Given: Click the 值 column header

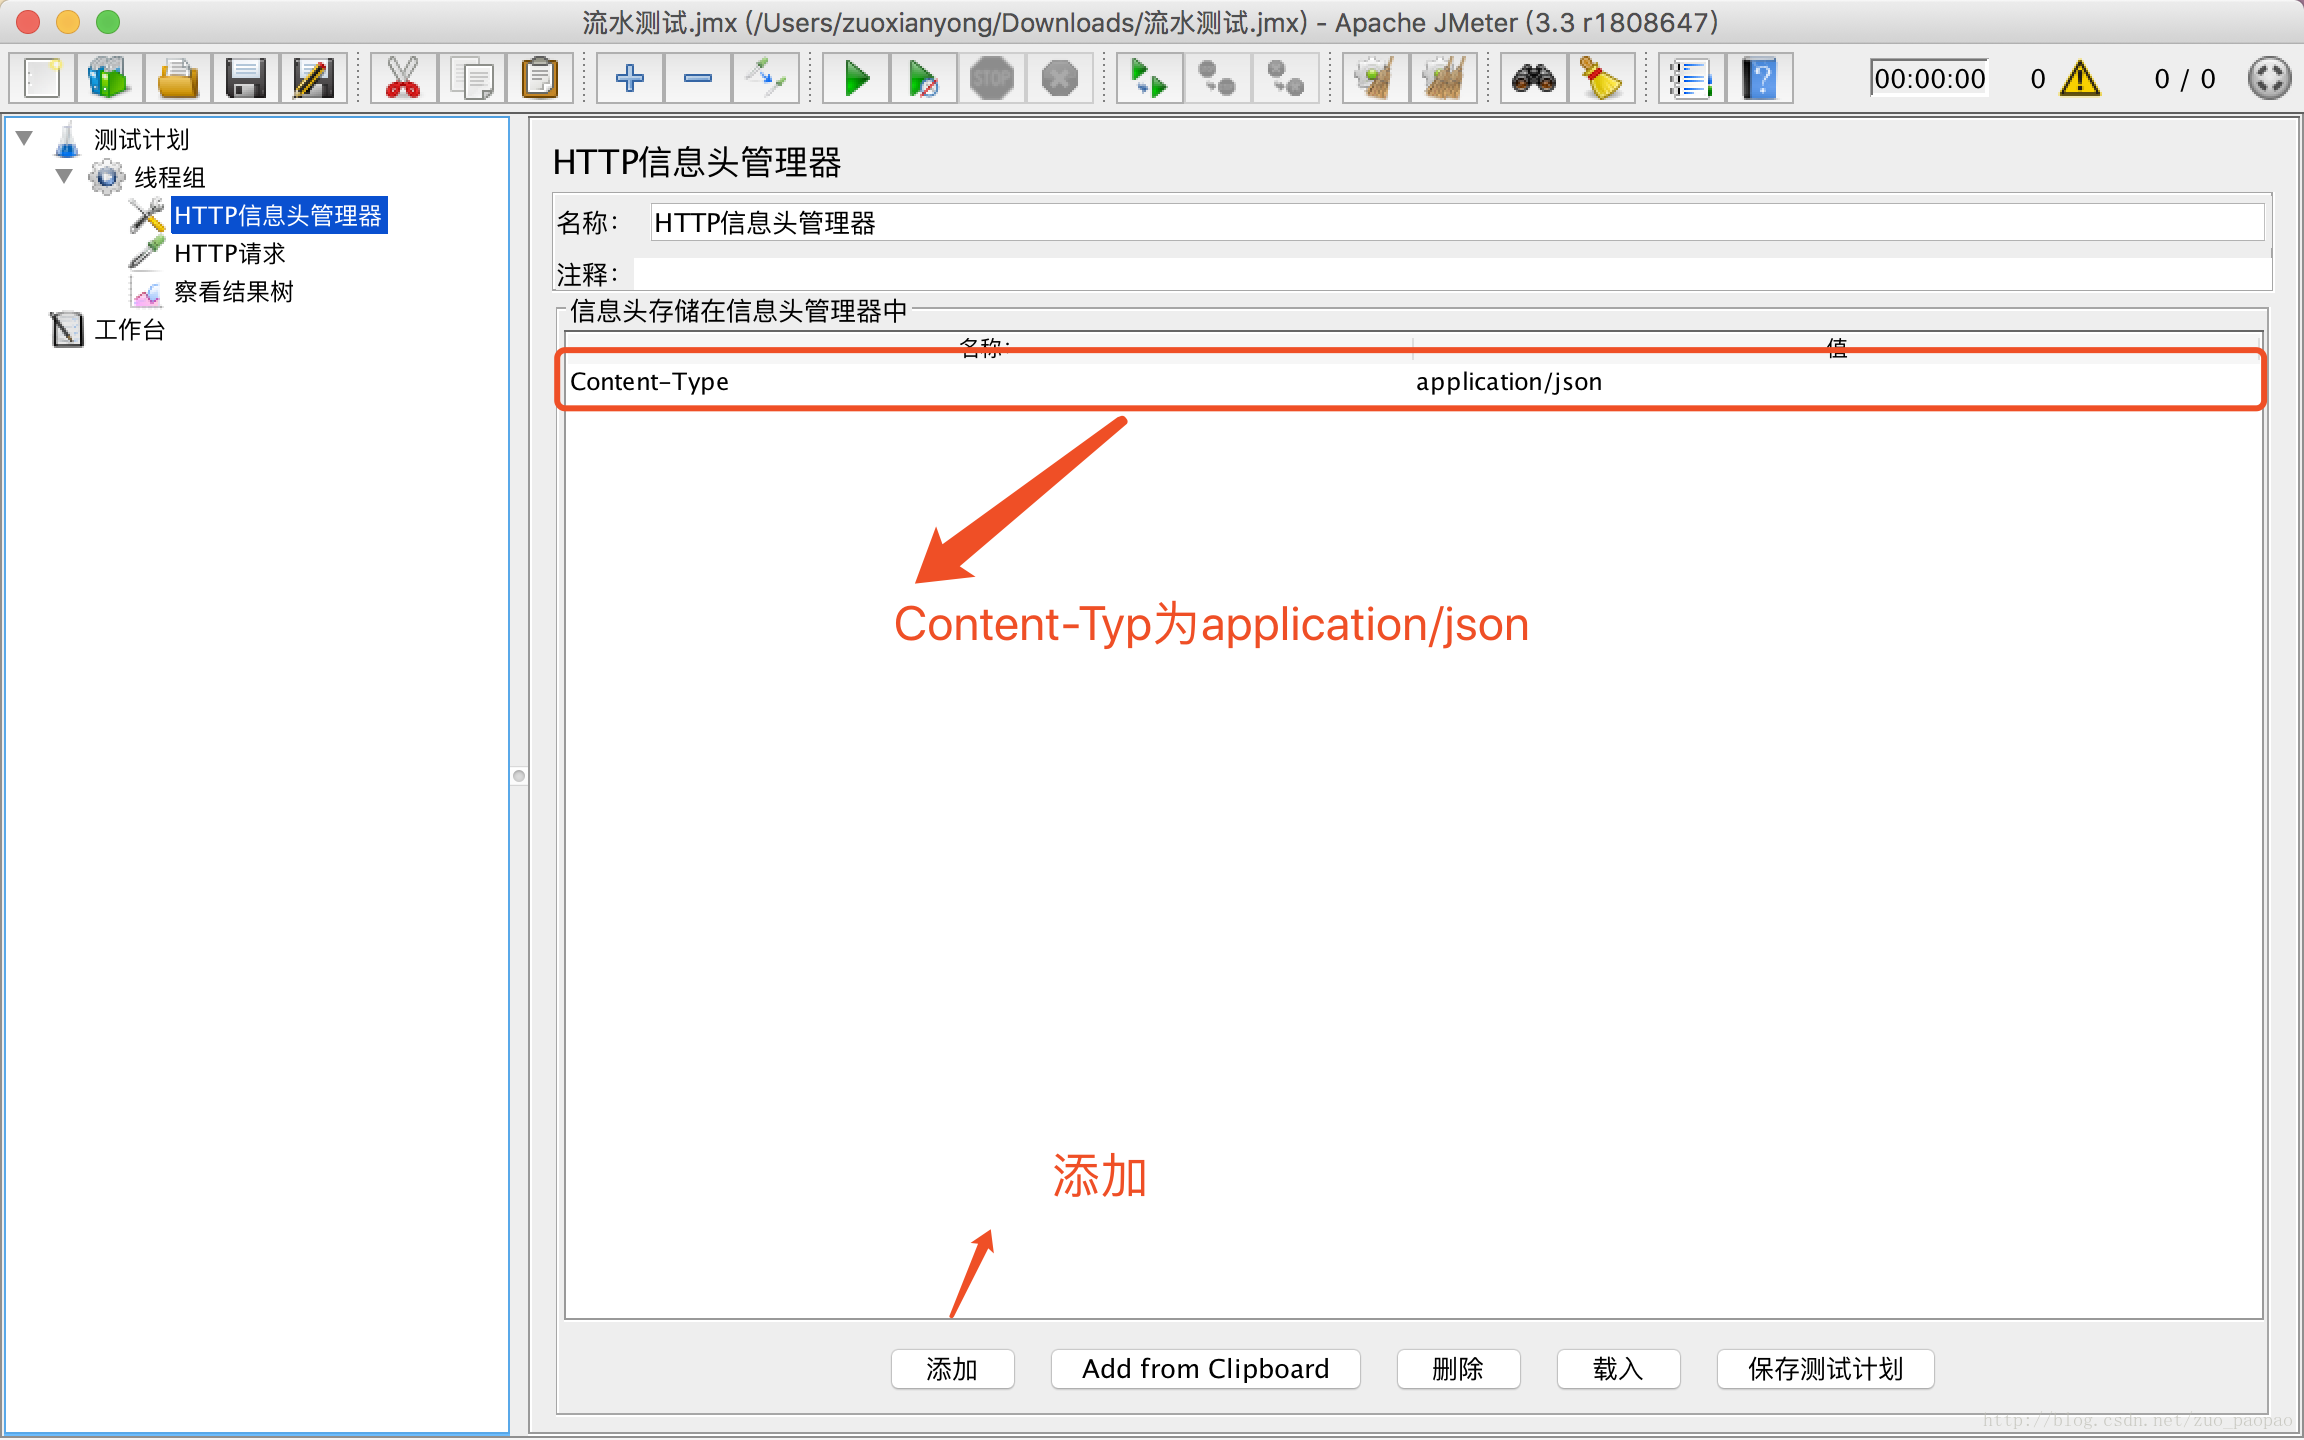Looking at the screenshot, I should pyautogui.click(x=1837, y=346).
